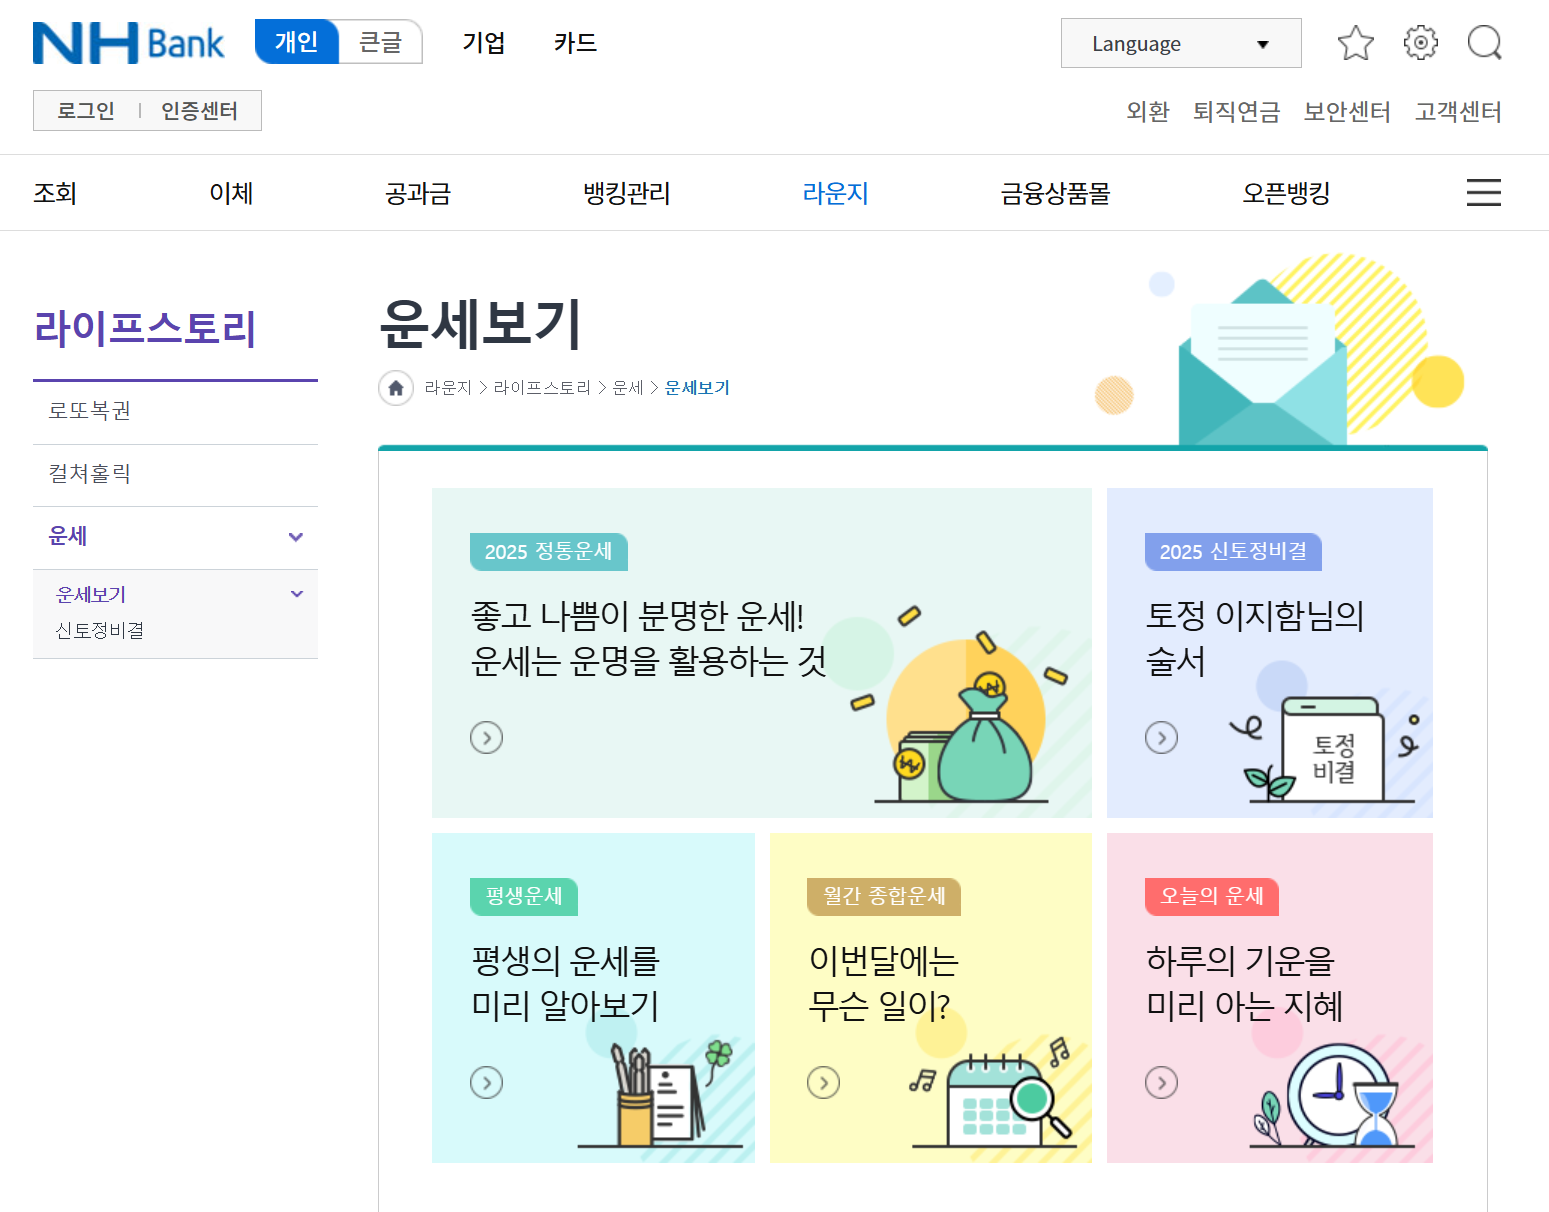The image size is (1549, 1212).
Task: Expand the 운세 sidebar chevron
Action: click(x=296, y=537)
